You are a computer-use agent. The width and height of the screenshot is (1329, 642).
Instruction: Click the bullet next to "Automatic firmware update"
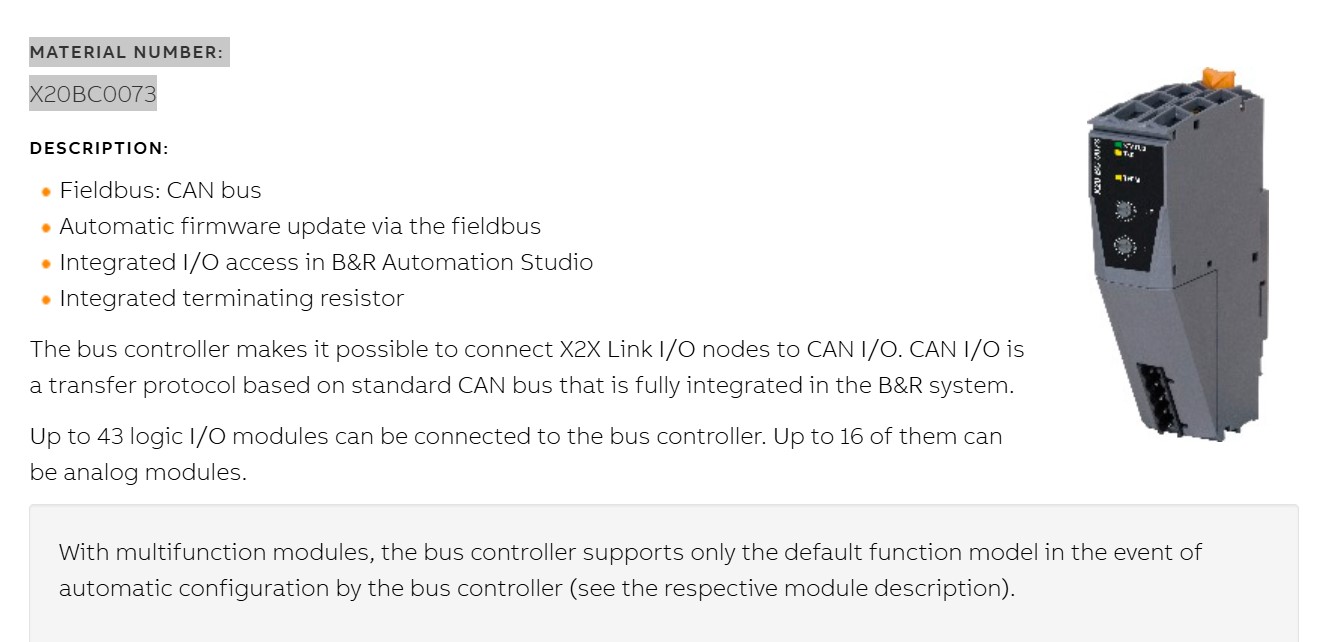(x=46, y=228)
